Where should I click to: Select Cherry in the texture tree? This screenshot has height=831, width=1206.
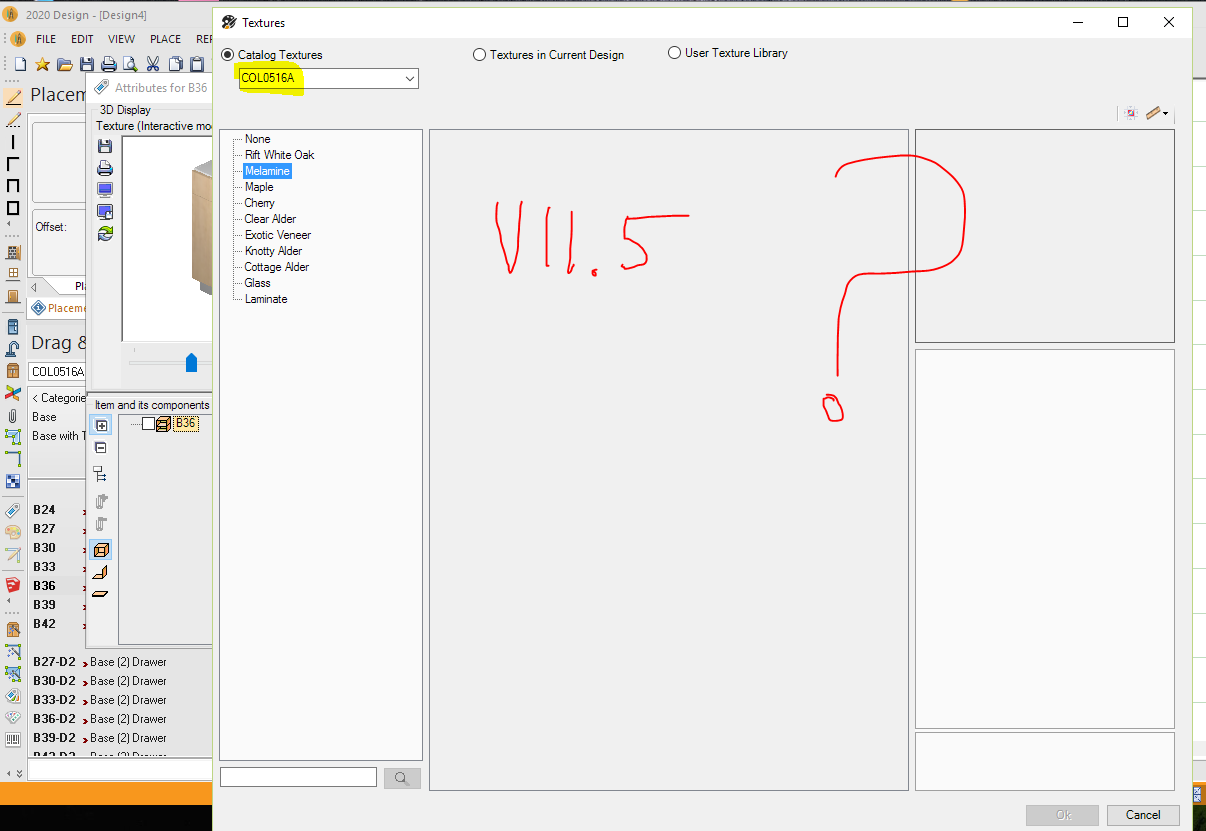click(x=259, y=203)
